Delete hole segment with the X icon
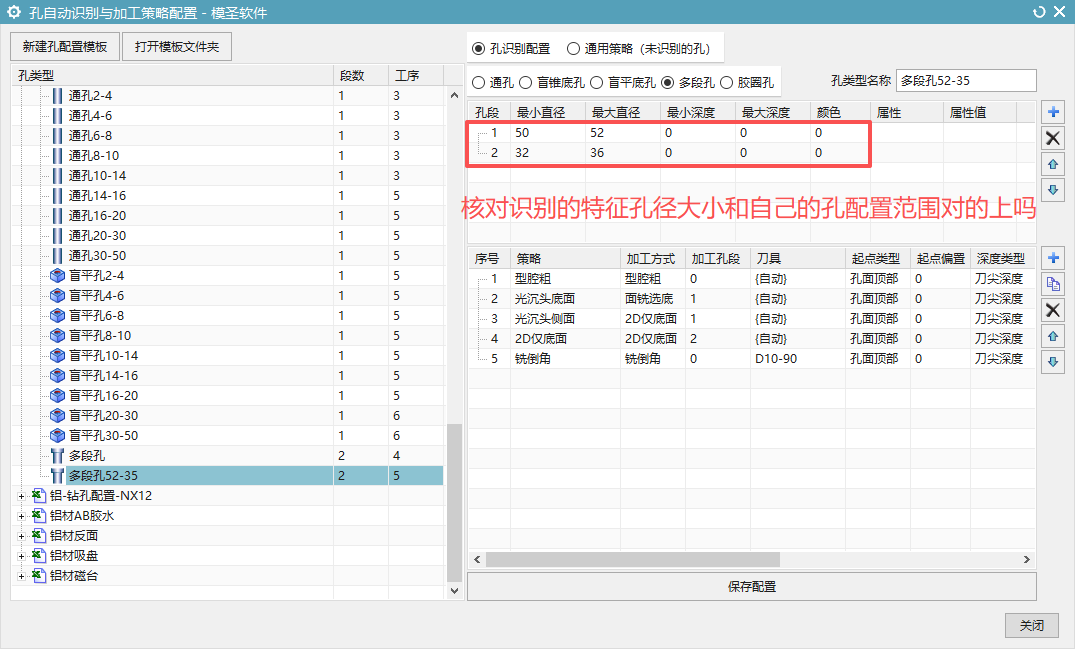This screenshot has height=649, width=1075. coord(1053,138)
